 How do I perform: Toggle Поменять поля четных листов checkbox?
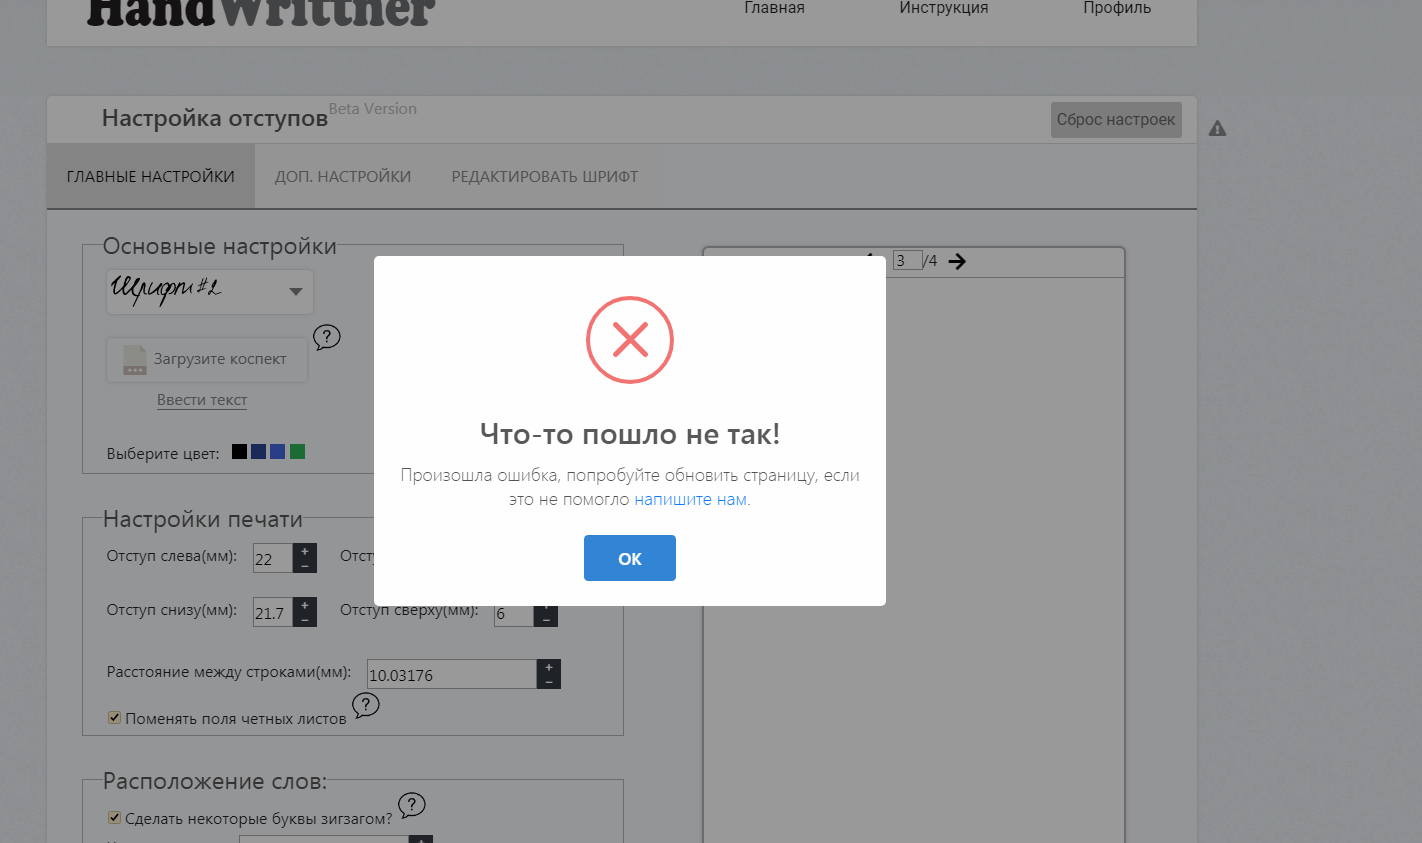114,718
